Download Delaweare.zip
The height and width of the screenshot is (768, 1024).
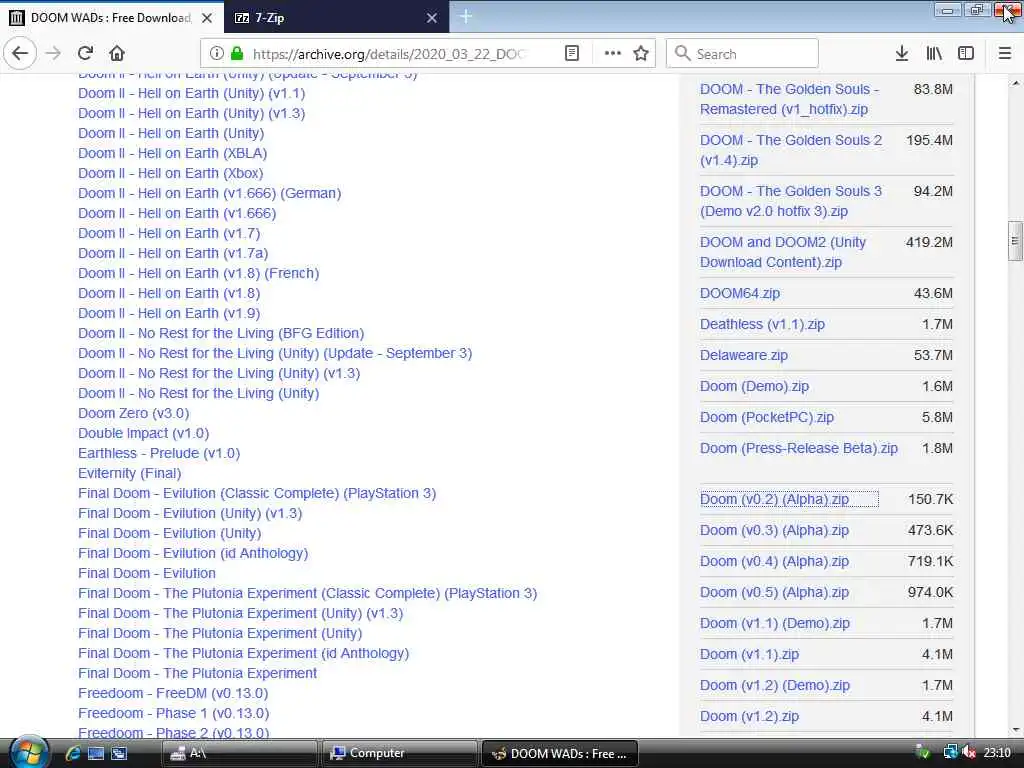click(x=744, y=355)
